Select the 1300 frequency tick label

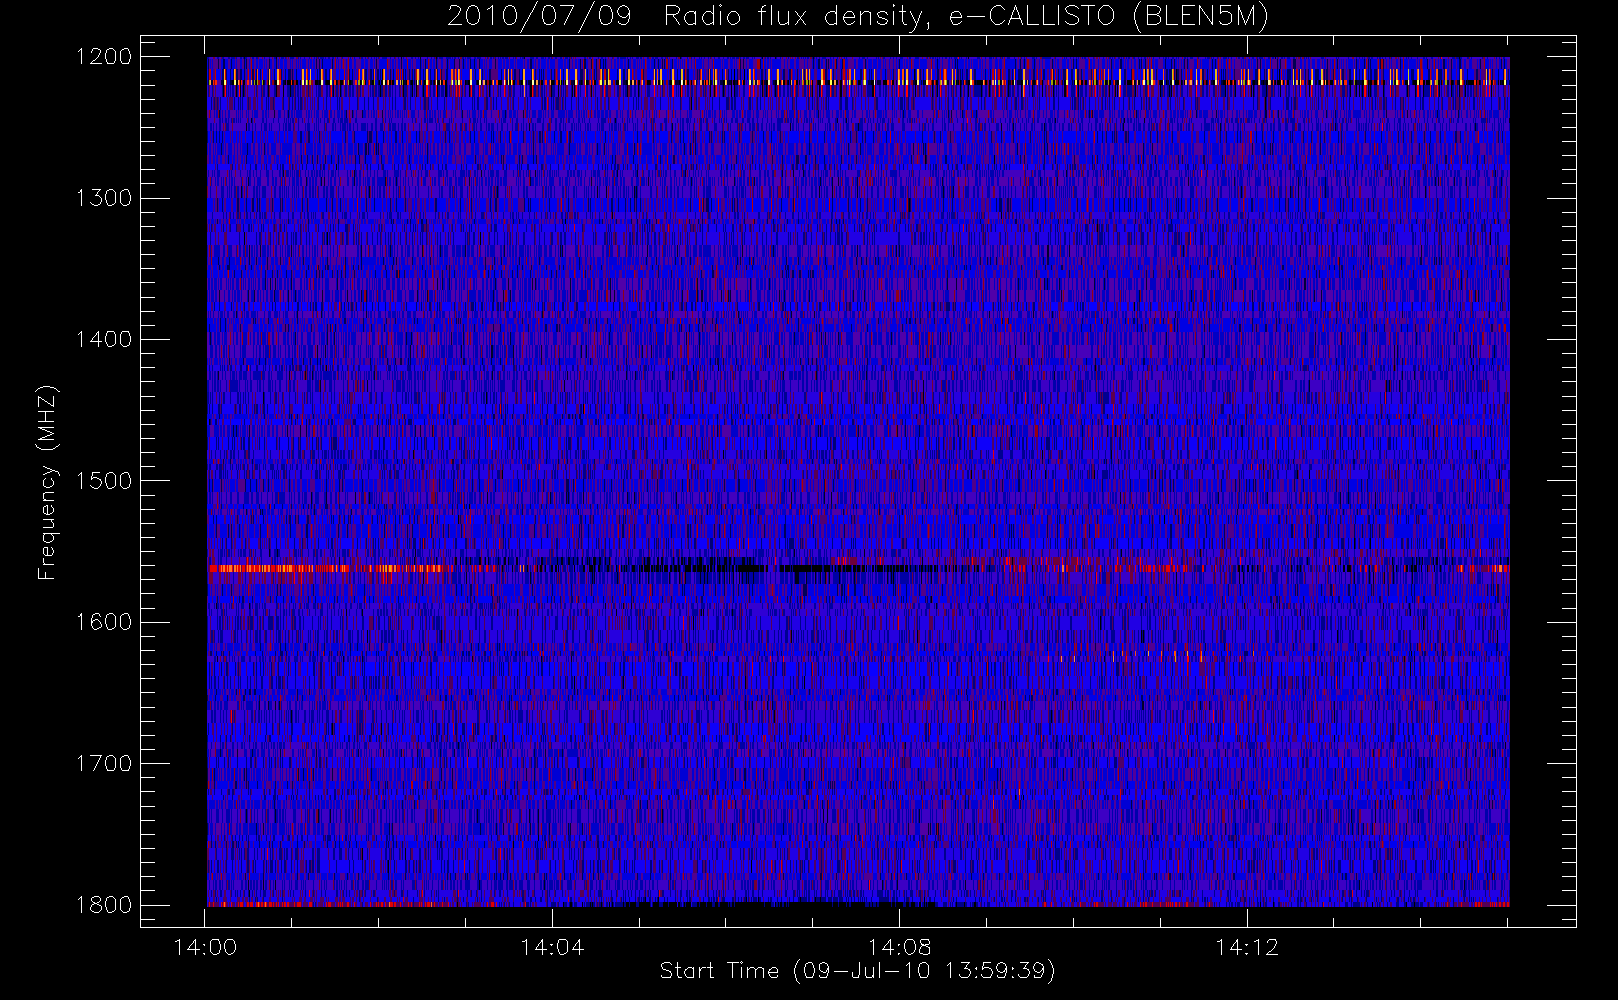(x=104, y=198)
